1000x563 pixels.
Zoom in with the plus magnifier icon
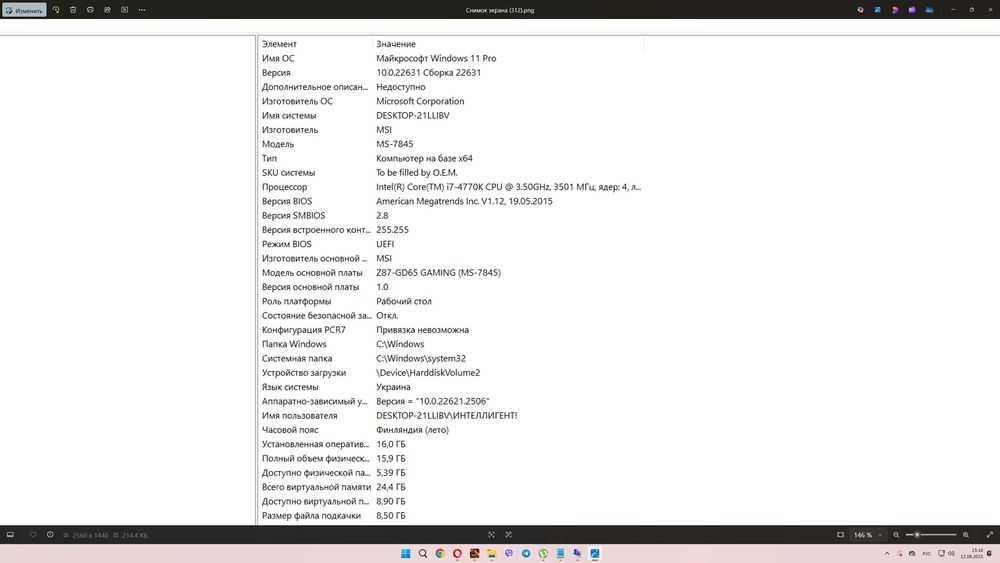pos(966,535)
